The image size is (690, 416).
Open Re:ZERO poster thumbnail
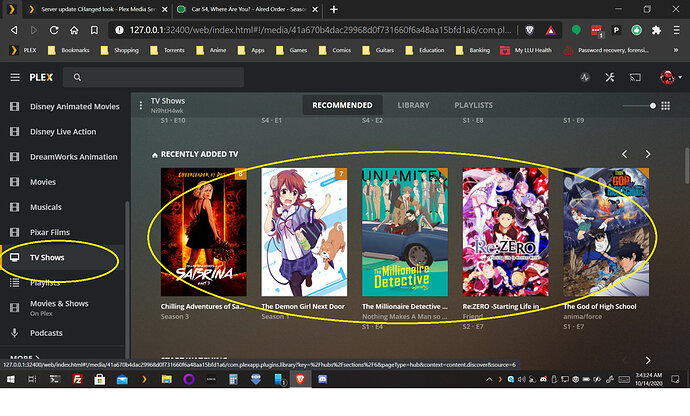(506, 232)
